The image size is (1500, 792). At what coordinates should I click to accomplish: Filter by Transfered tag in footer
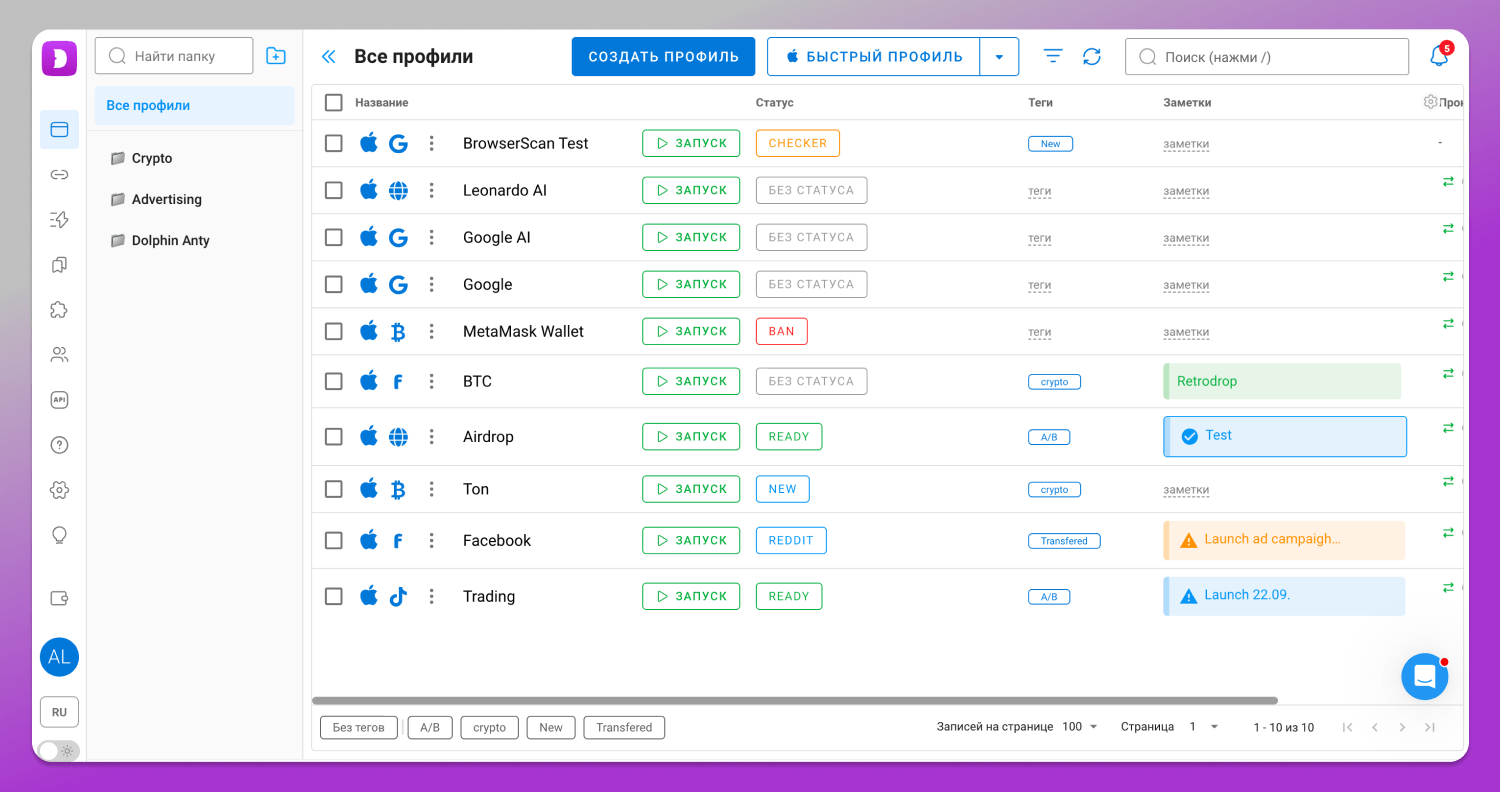click(x=624, y=727)
